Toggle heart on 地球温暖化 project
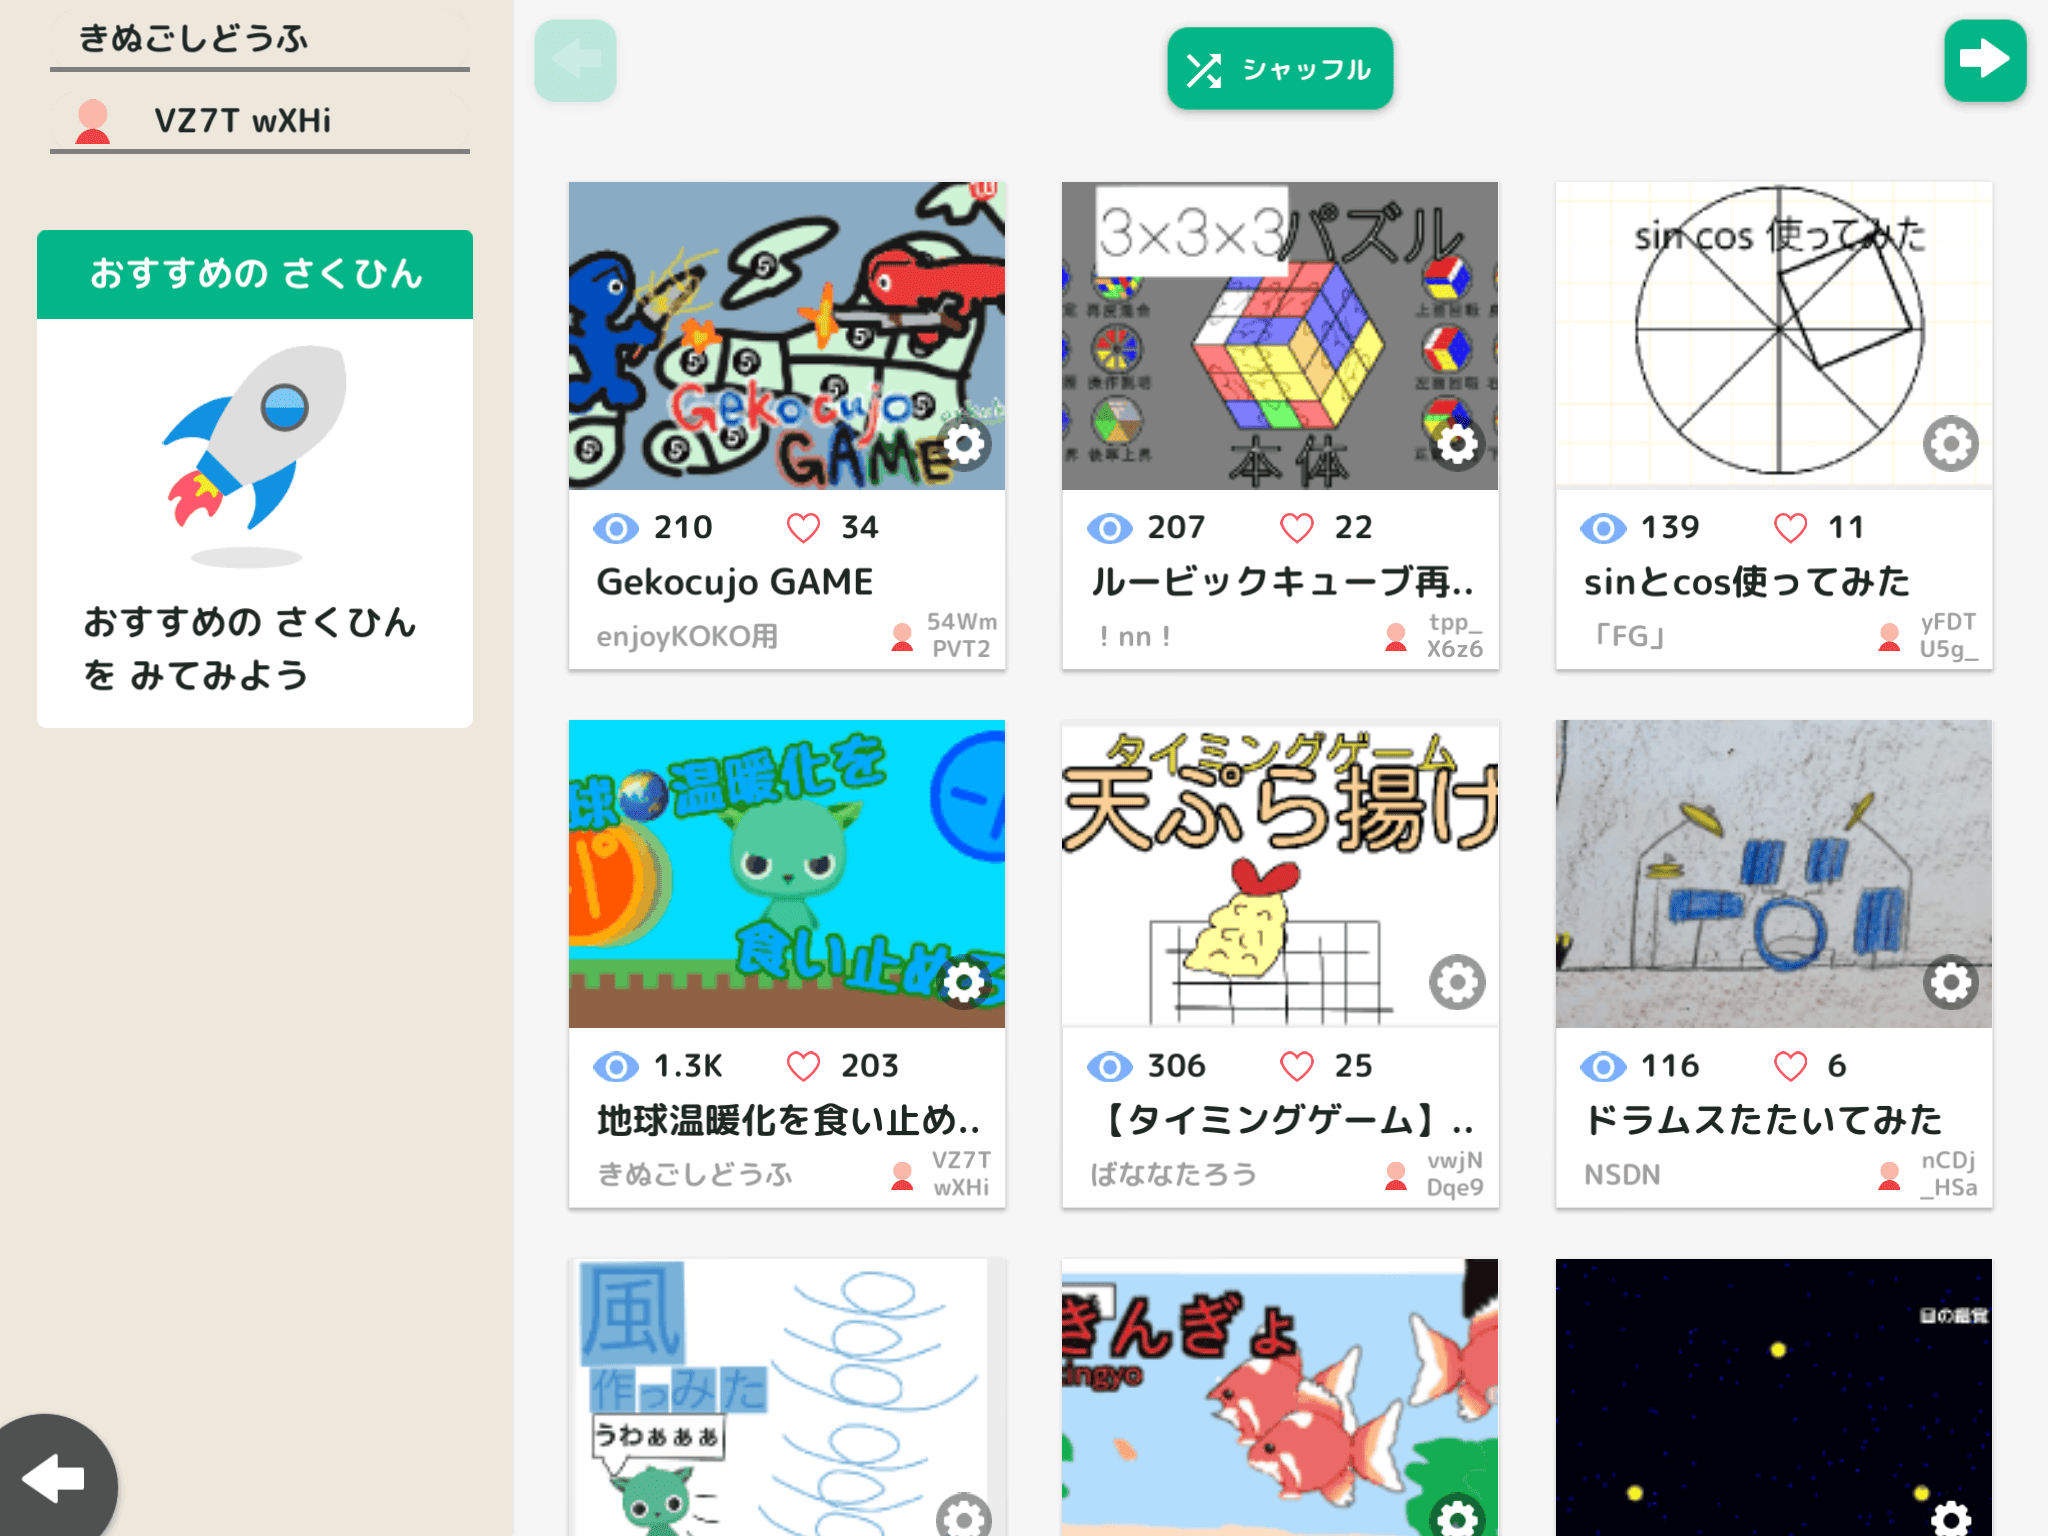The image size is (2048, 1536). click(803, 1066)
